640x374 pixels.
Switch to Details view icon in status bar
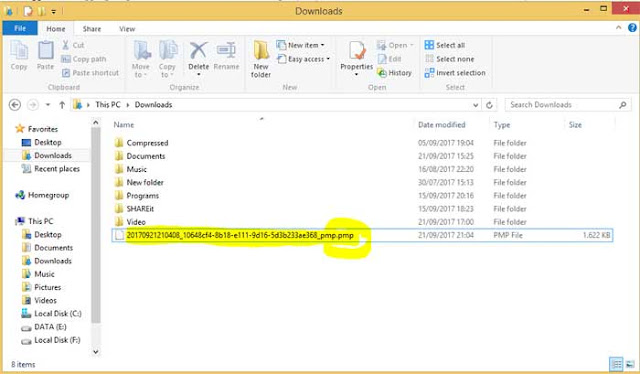[616, 364]
